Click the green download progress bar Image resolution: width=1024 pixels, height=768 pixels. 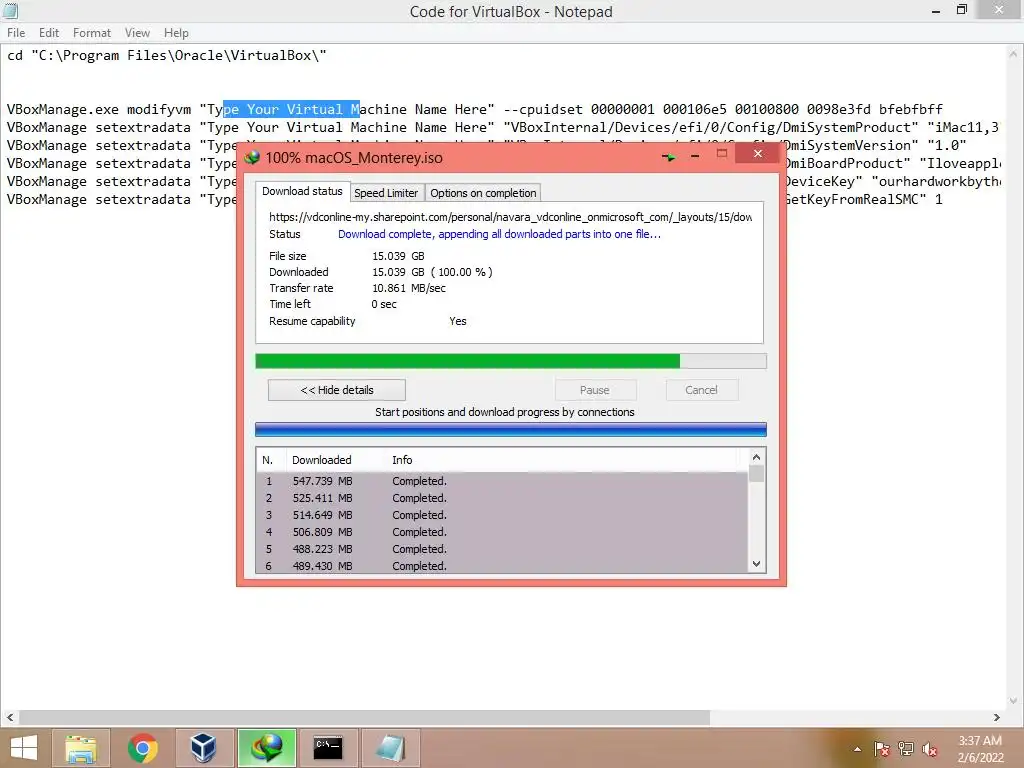(511, 361)
